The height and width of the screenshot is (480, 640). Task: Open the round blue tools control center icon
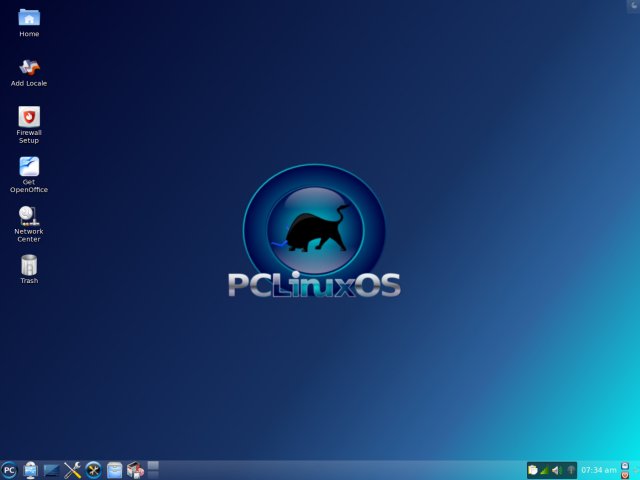pyautogui.click(x=93, y=470)
